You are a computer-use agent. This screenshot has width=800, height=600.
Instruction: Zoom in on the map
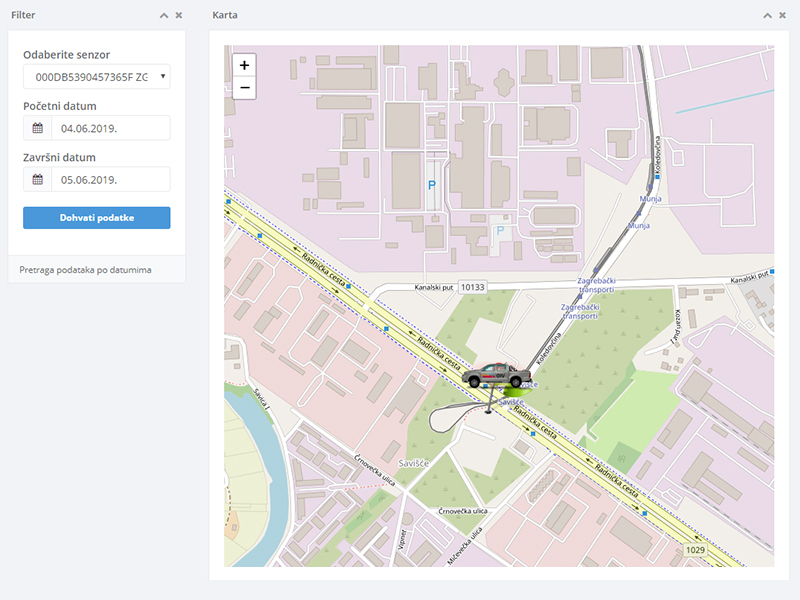click(244, 64)
